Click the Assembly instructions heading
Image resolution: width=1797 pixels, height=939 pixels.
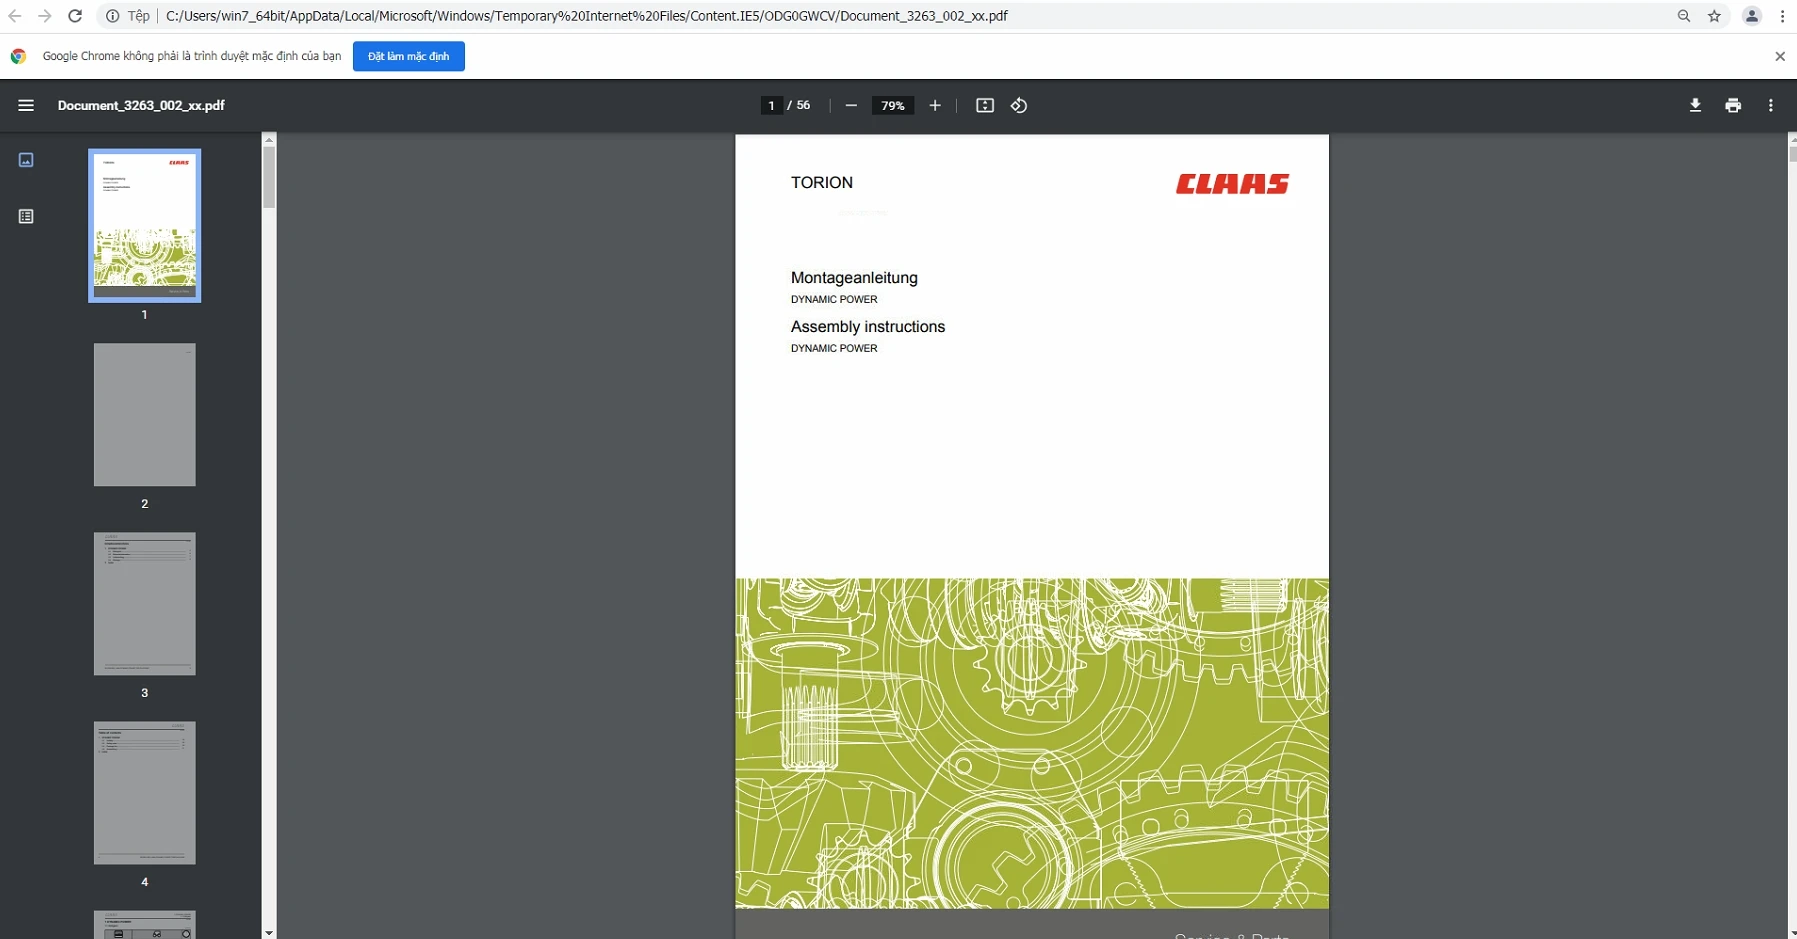[868, 327]
